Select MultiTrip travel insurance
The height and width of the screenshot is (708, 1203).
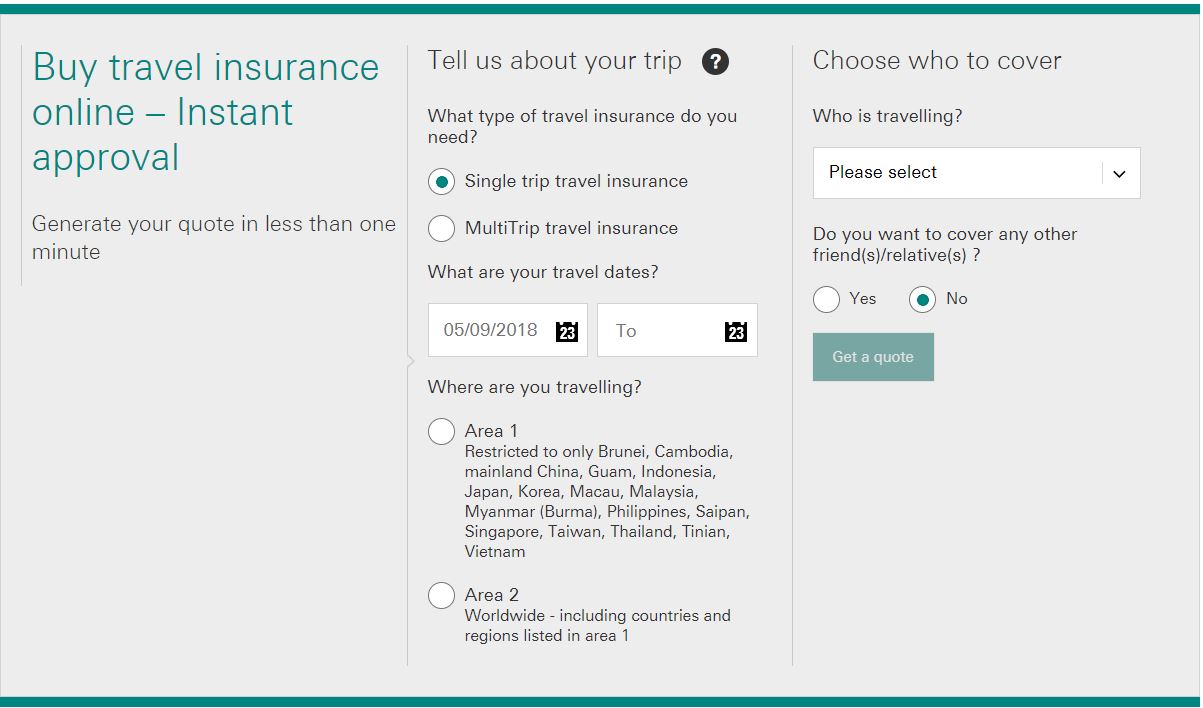click(x=441, y=228)
